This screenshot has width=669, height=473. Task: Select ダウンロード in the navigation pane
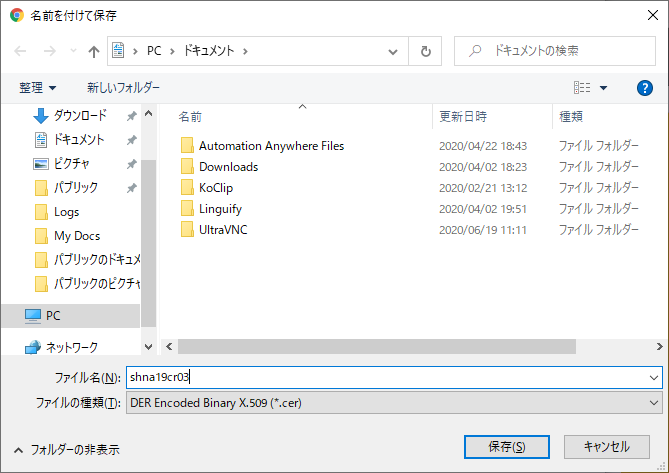click(x=80, y=115)
